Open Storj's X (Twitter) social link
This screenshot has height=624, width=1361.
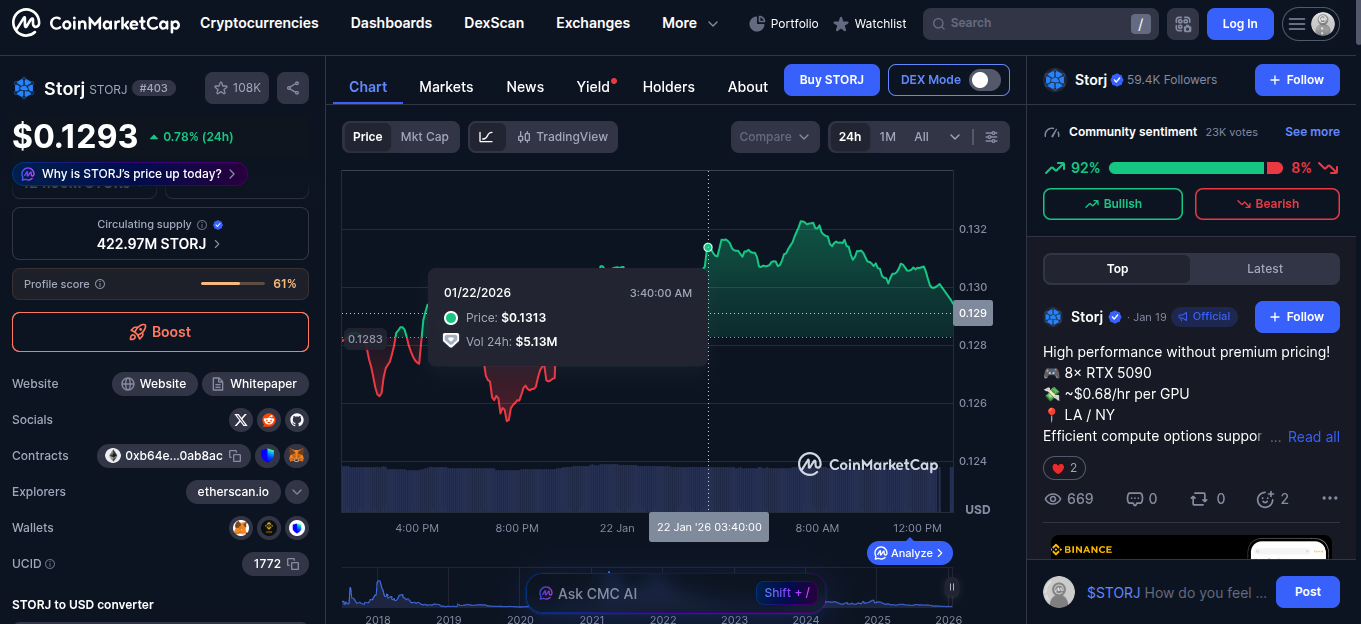click(240, 420)
